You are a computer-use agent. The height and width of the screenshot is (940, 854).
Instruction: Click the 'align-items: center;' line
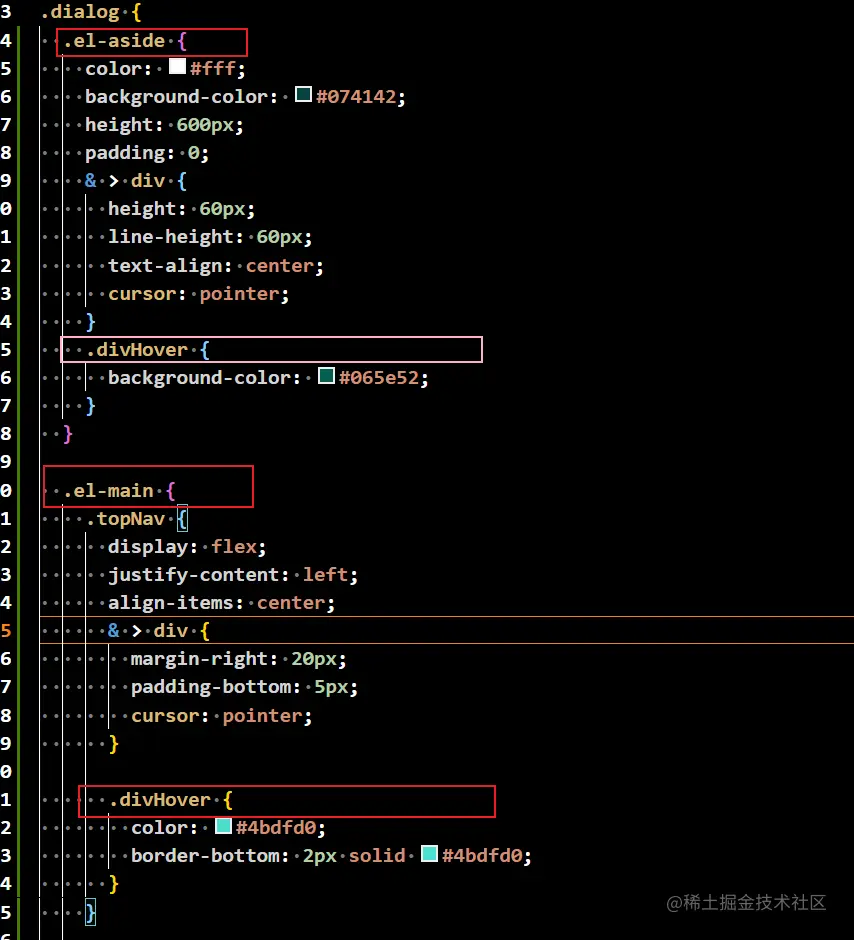pyautogui.click(x=221, y=602)
